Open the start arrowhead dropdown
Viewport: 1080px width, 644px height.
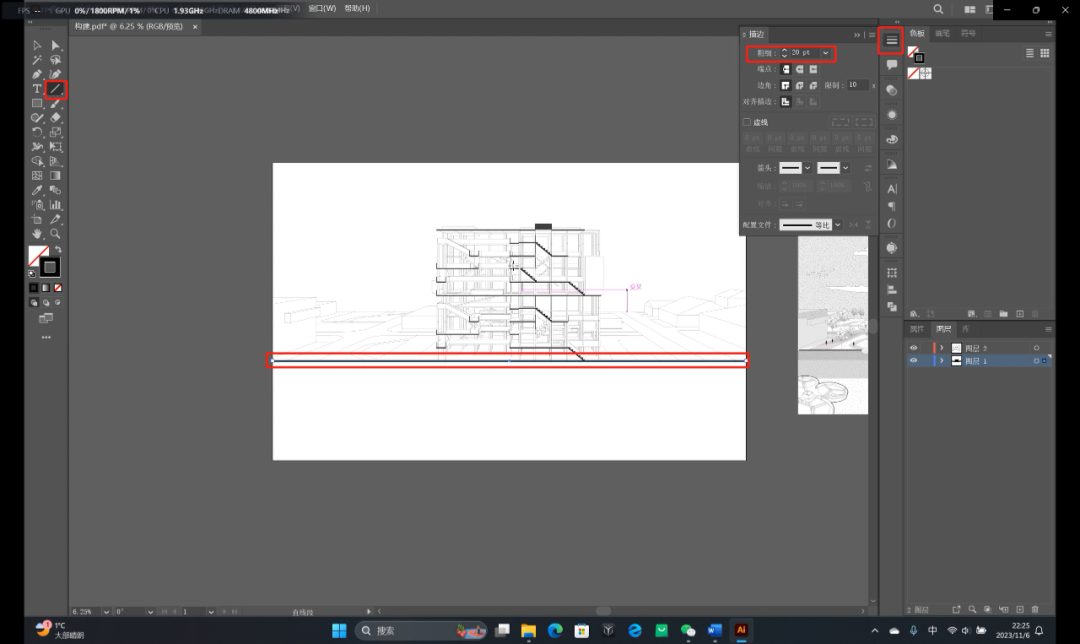tap(807, 168)
